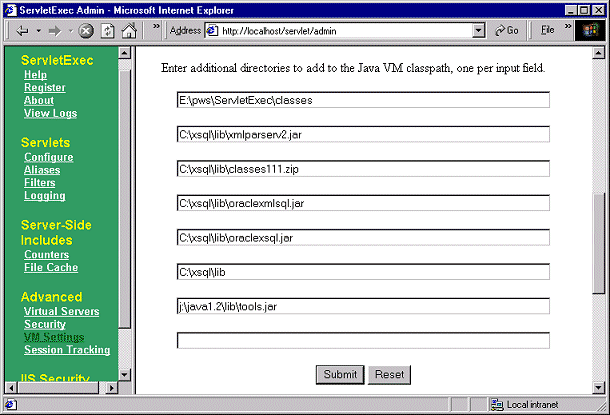Click the page icon in address bar
This screenshot has width=610, height=415.
(x=212, y=30)
